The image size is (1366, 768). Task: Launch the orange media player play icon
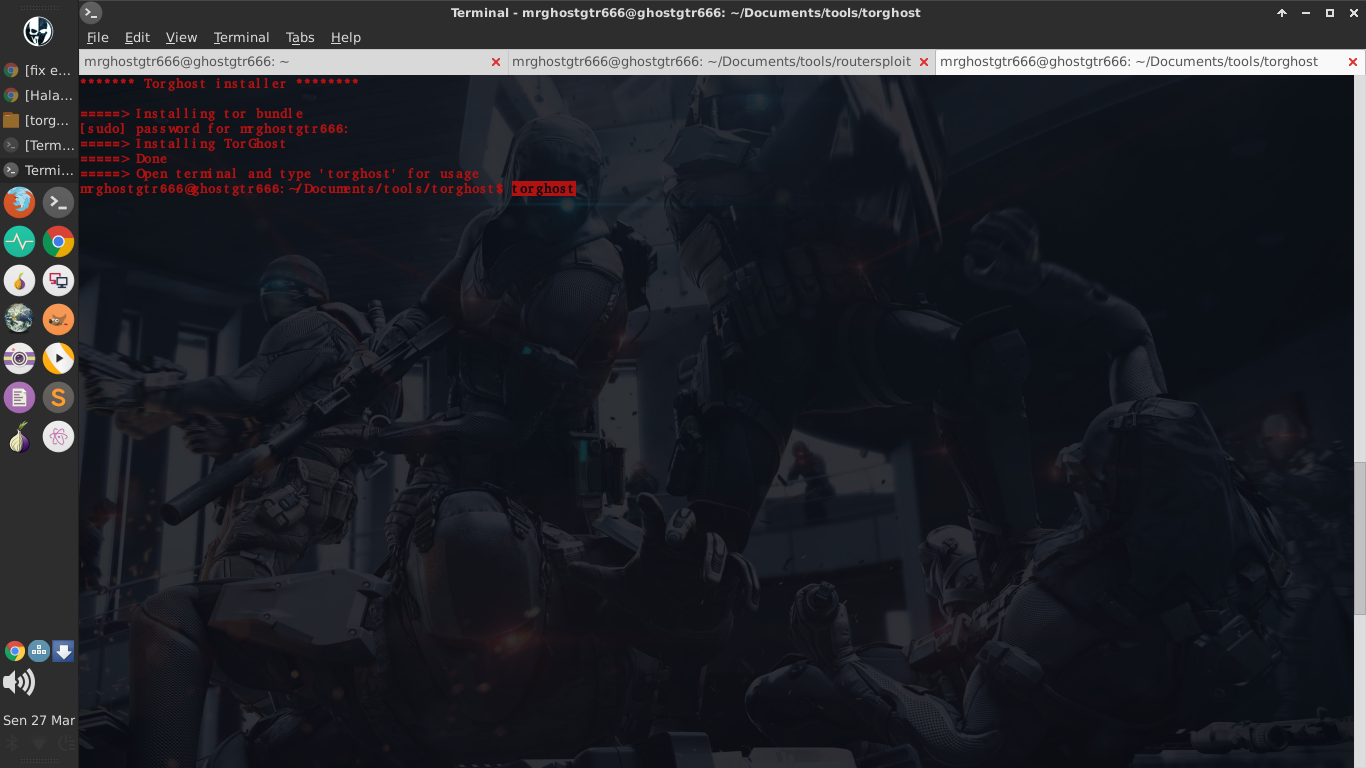58,358
